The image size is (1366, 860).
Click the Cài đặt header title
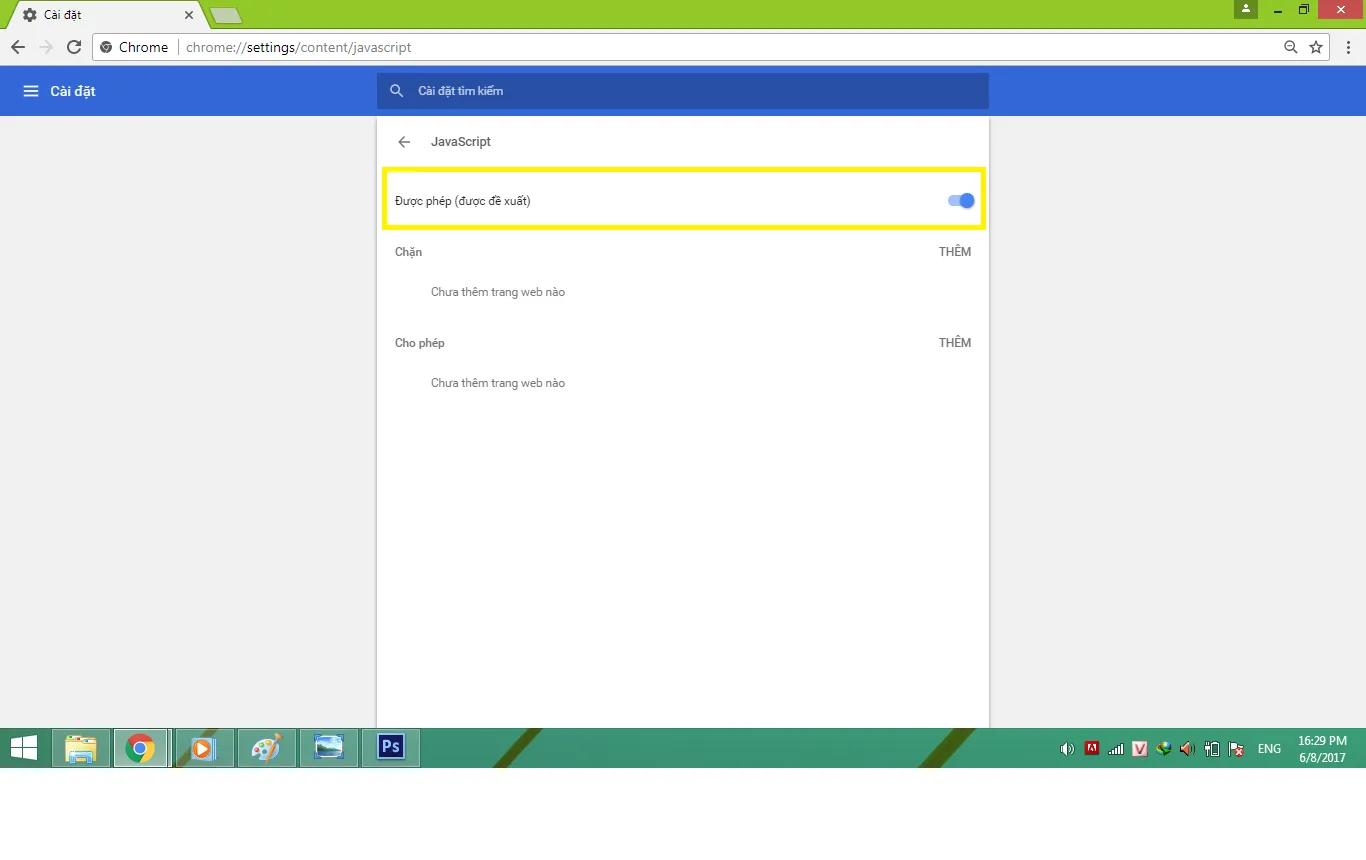(x=73, y=91)
